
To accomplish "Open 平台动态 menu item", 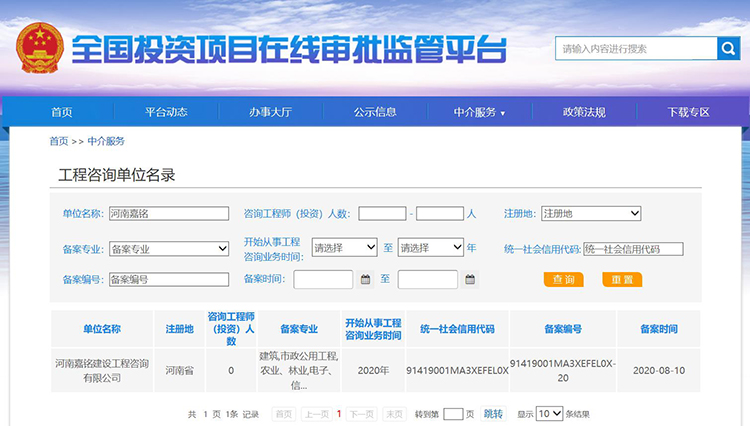I will (166, 112).
